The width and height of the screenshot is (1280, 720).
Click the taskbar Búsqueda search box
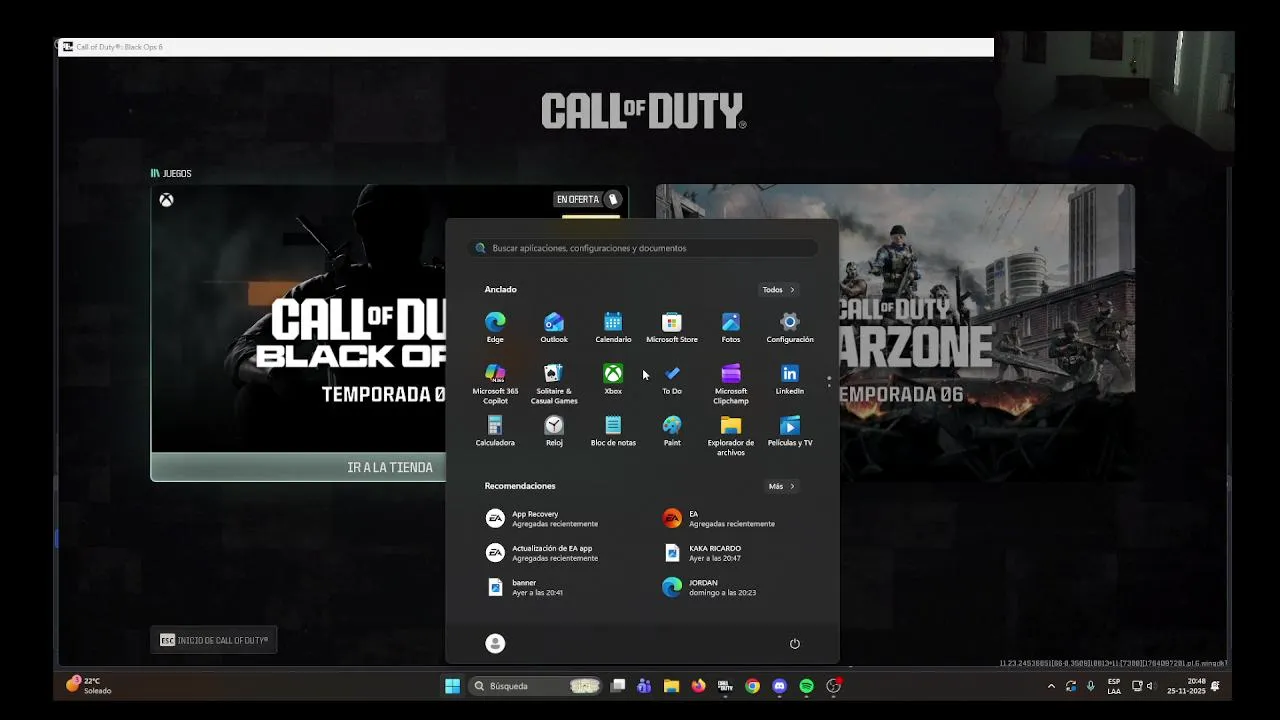tap(536, 686)
